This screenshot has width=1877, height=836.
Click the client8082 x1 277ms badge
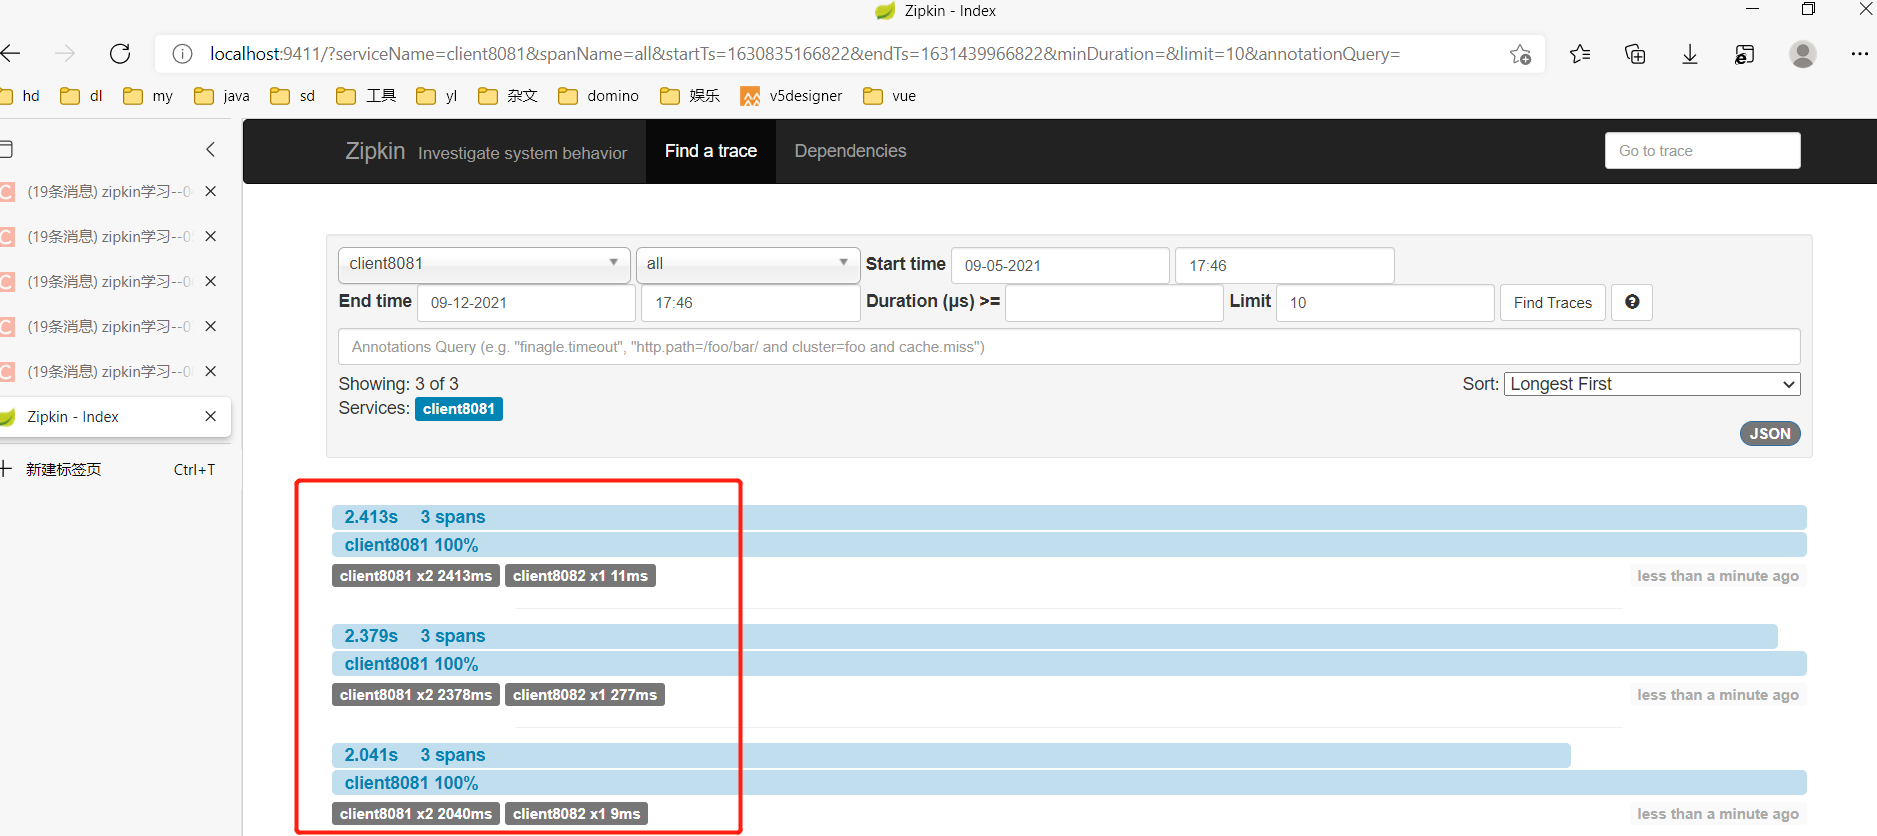[x=585, y=695]
